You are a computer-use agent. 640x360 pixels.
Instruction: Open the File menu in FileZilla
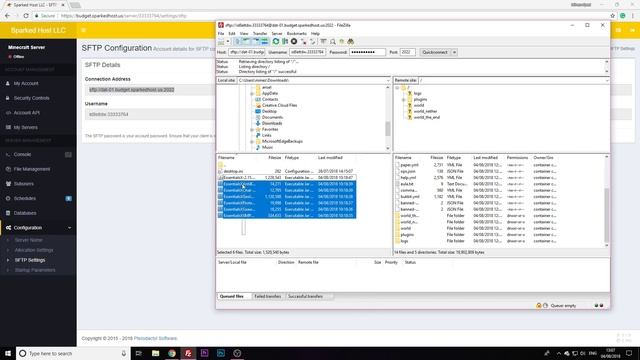221,33
